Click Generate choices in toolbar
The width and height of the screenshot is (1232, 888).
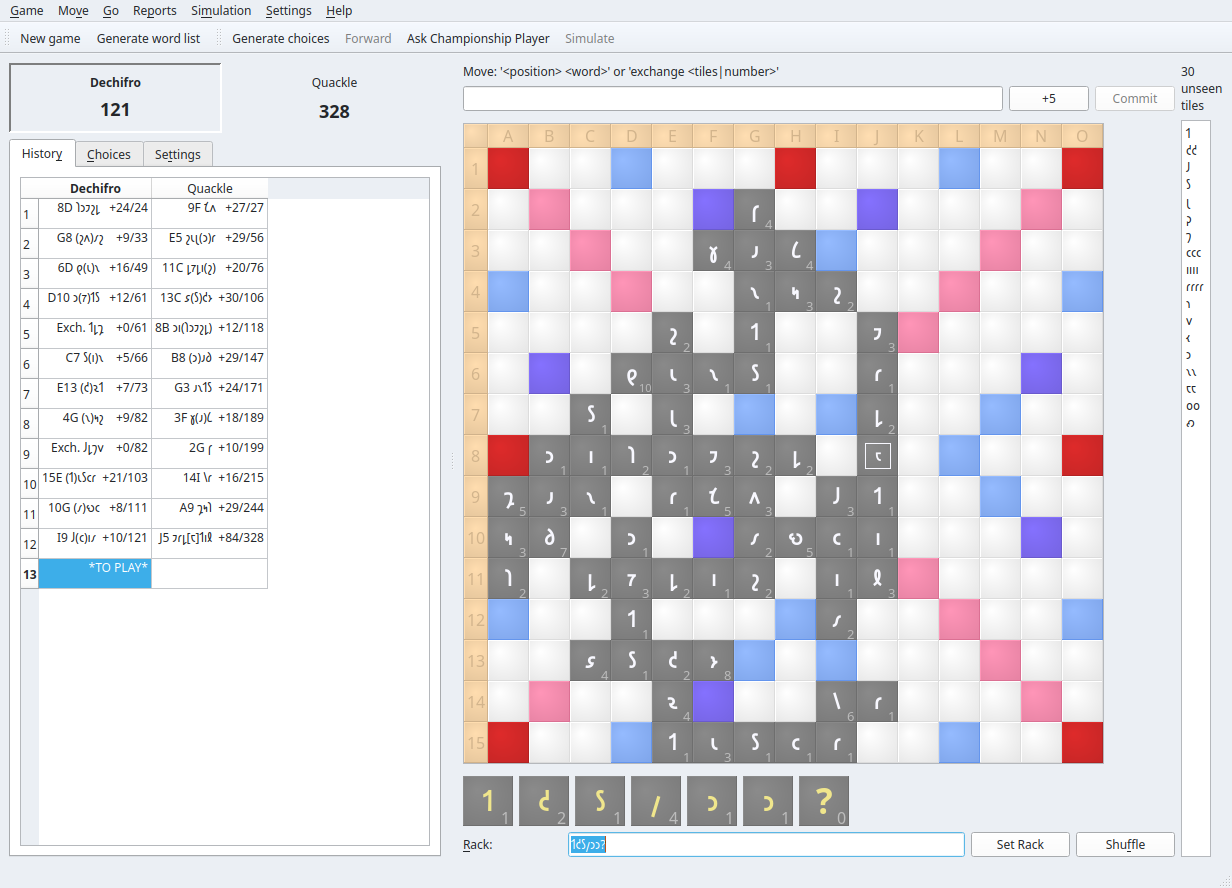coord(280,38)
